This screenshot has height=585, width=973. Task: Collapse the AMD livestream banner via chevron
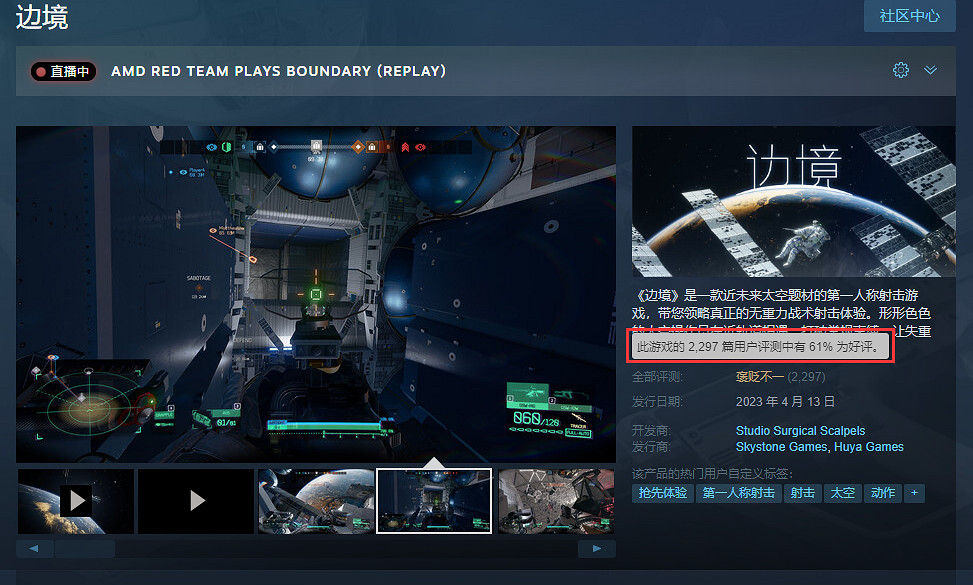click(x=931, y=70)
